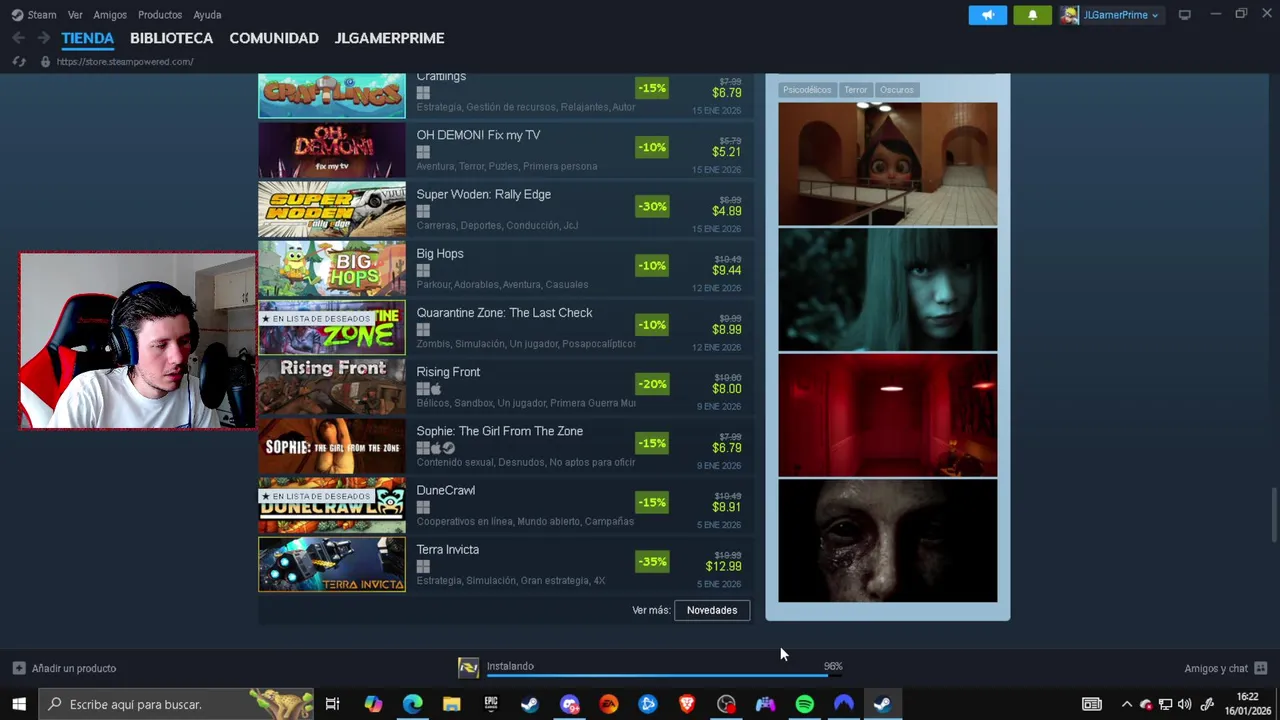Open Brave browser from taskbar
Image resolution: width=1280 pixels, height=720 pixels.
(x=687, y=704)
